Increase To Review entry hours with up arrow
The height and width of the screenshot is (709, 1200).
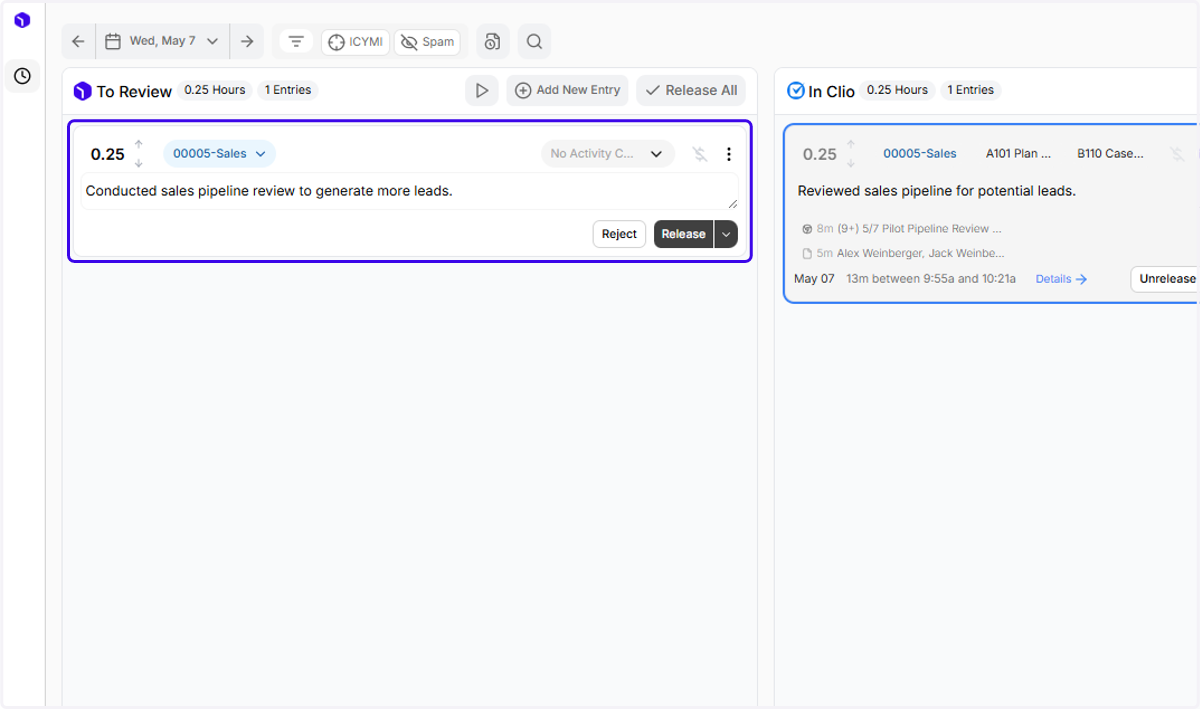point(138,144)
